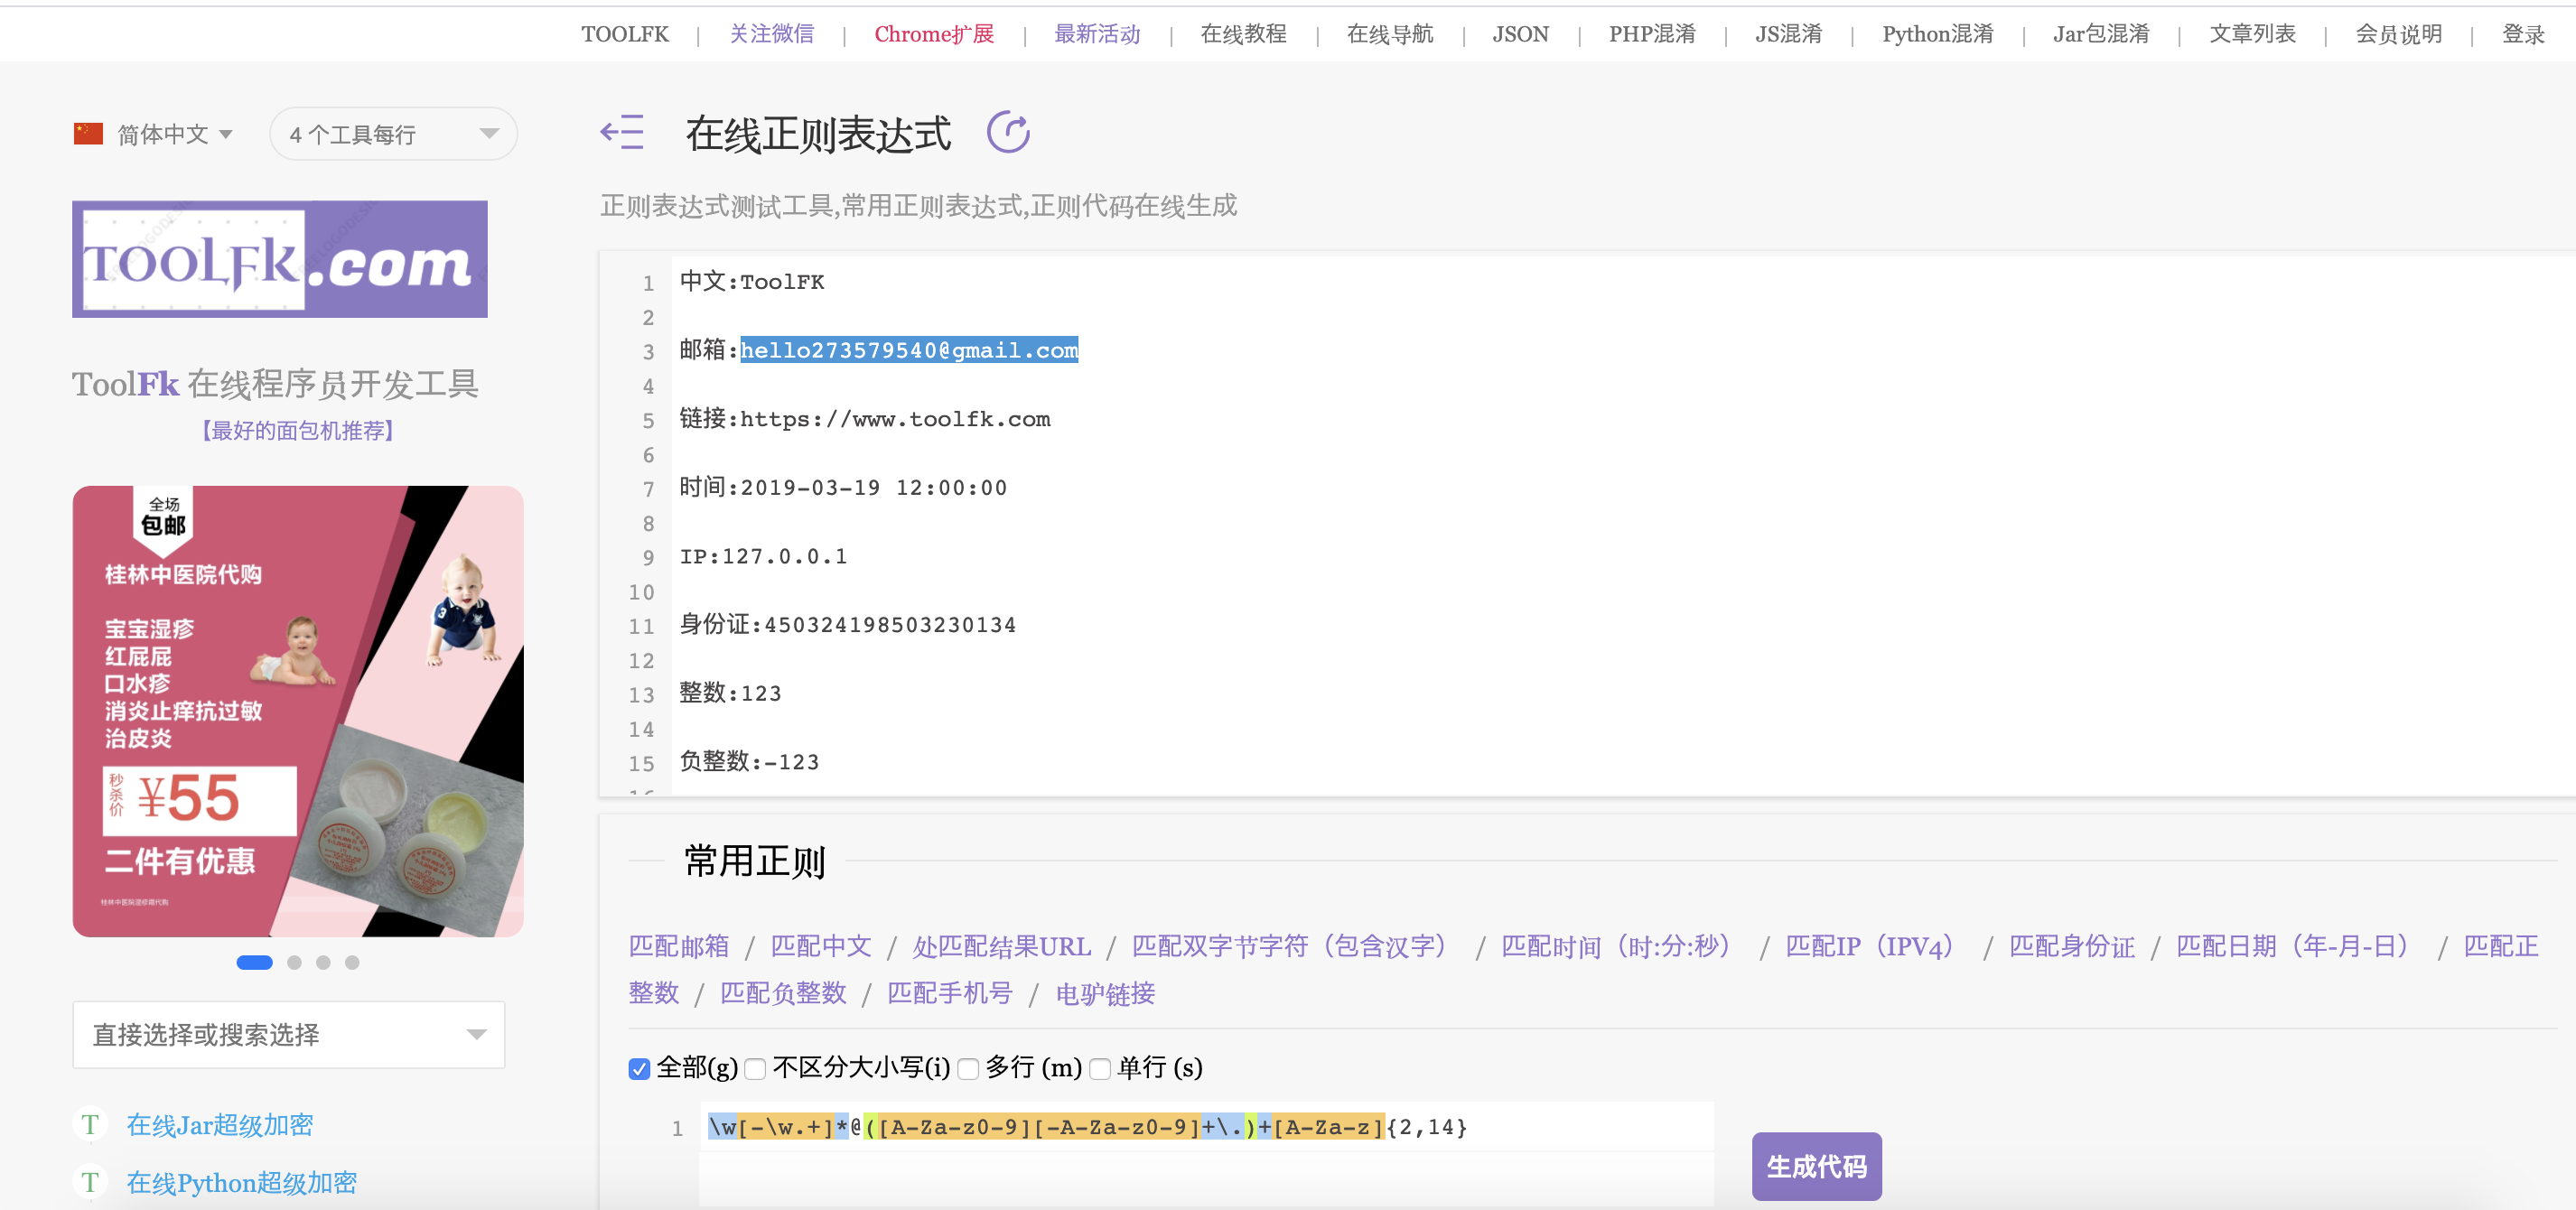Click the refresh icon next to the page title

(x=1010, y=131)
